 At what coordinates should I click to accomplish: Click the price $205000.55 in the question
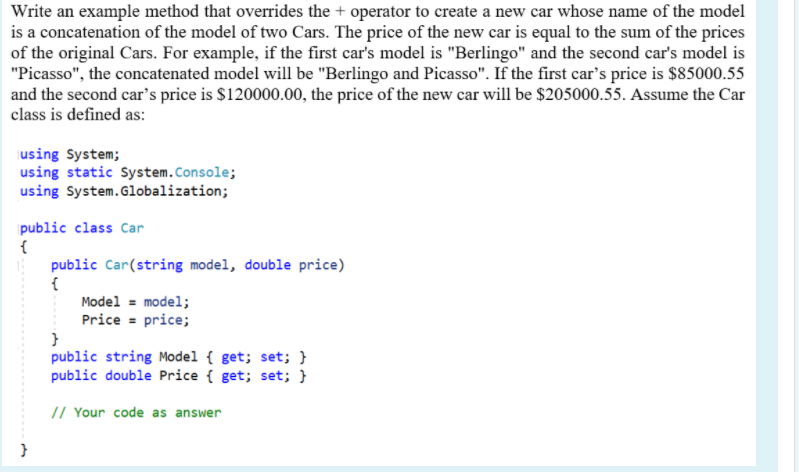pyautogui.click(x=580, y=95)
